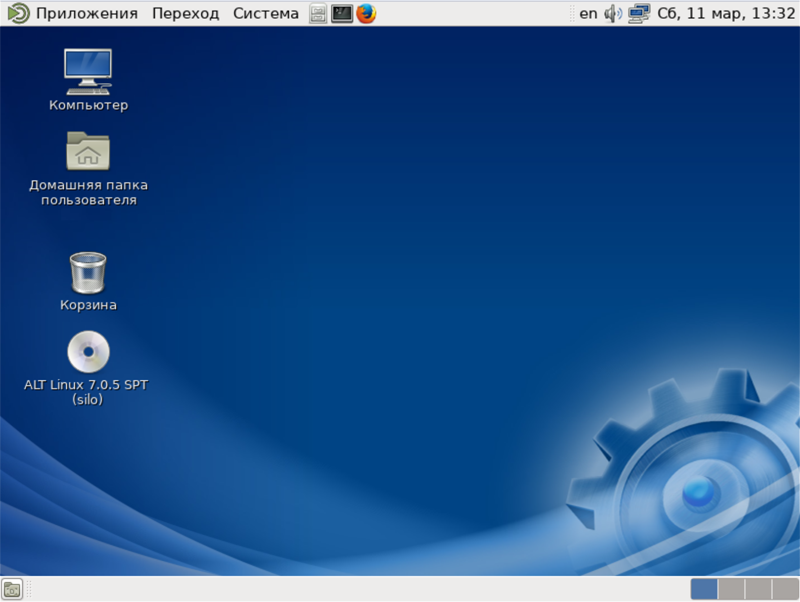Select the Компьютер desktop icon
This screenshot has height=602, width=800.
pyautogui.click(x=88, y=71)
